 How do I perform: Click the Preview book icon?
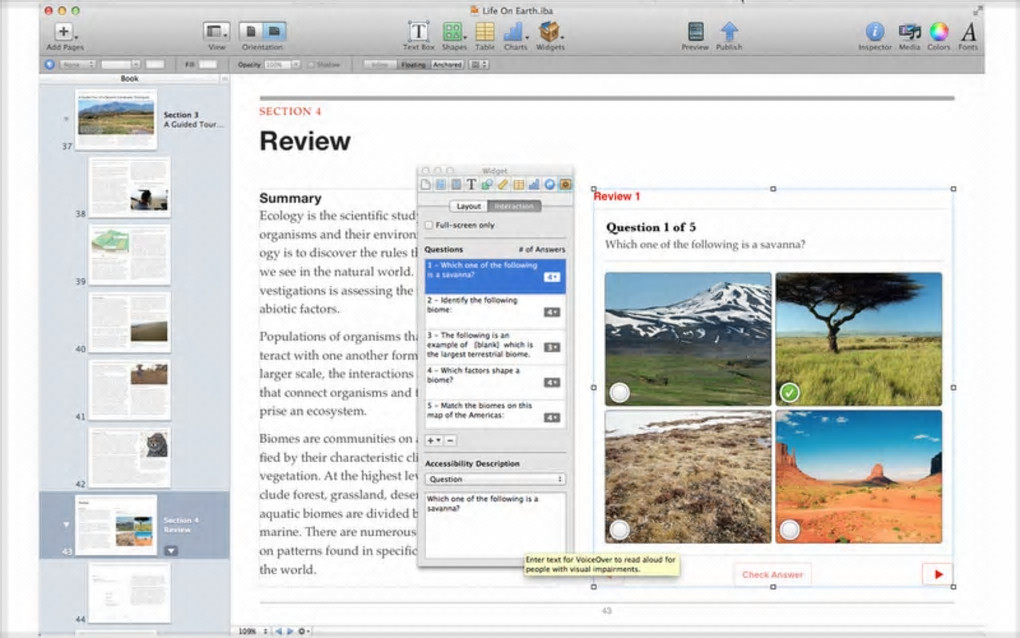click(x=695, y=32)
